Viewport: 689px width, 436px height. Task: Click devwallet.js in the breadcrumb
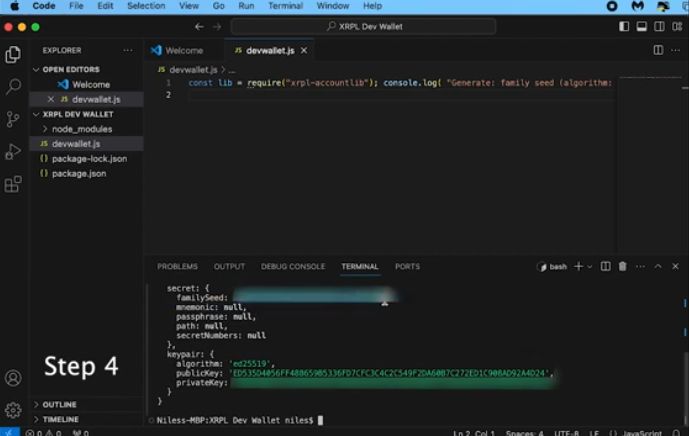click(x=193, y=70)
